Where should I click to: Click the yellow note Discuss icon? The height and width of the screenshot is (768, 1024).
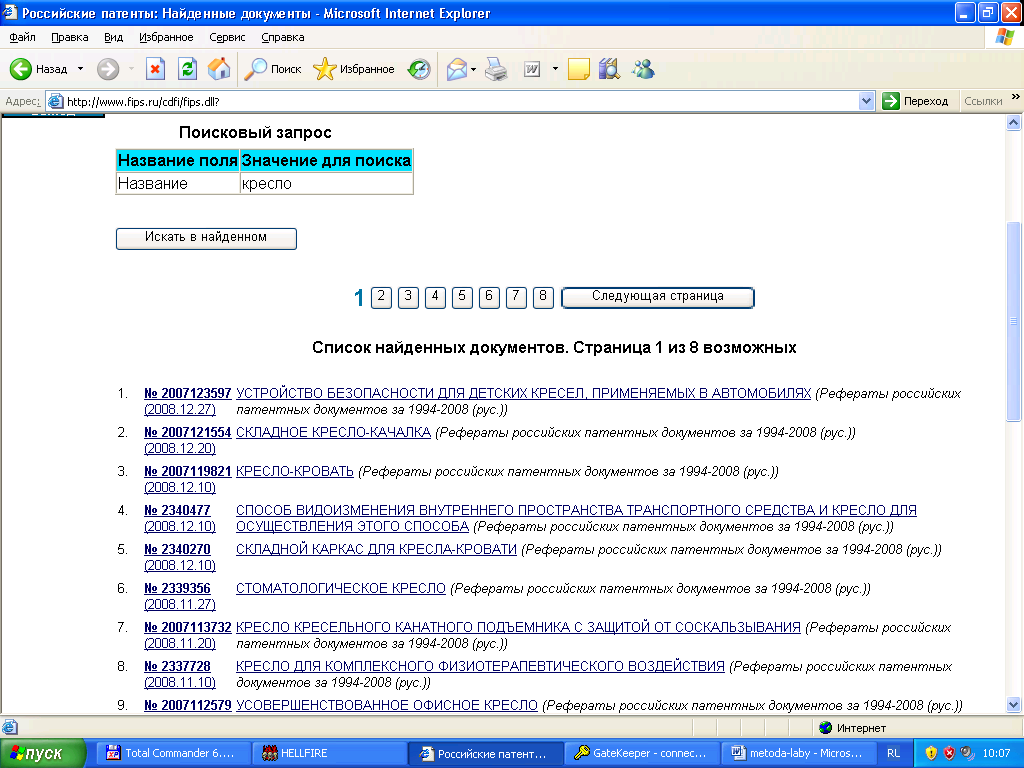coord(579,69)
